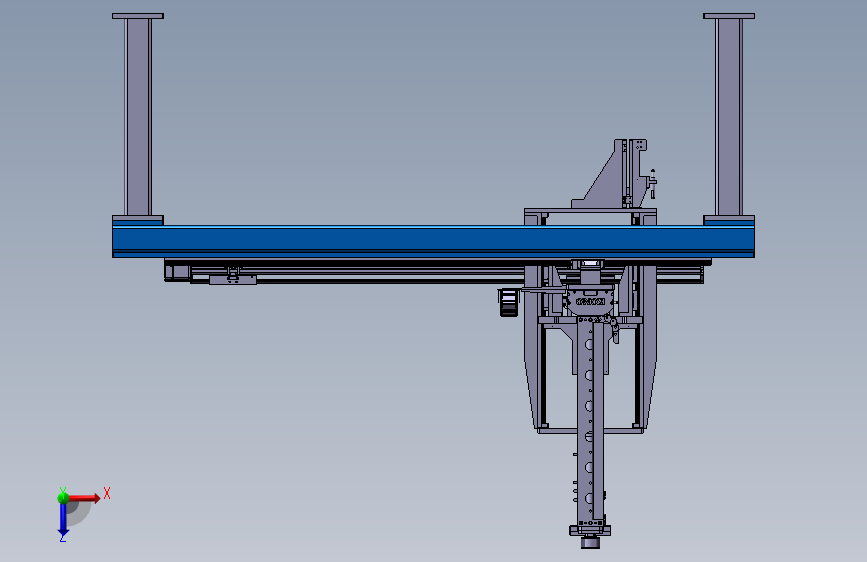Click the red X axis arrow of the triad
The image size is (867, 562).
84,498
